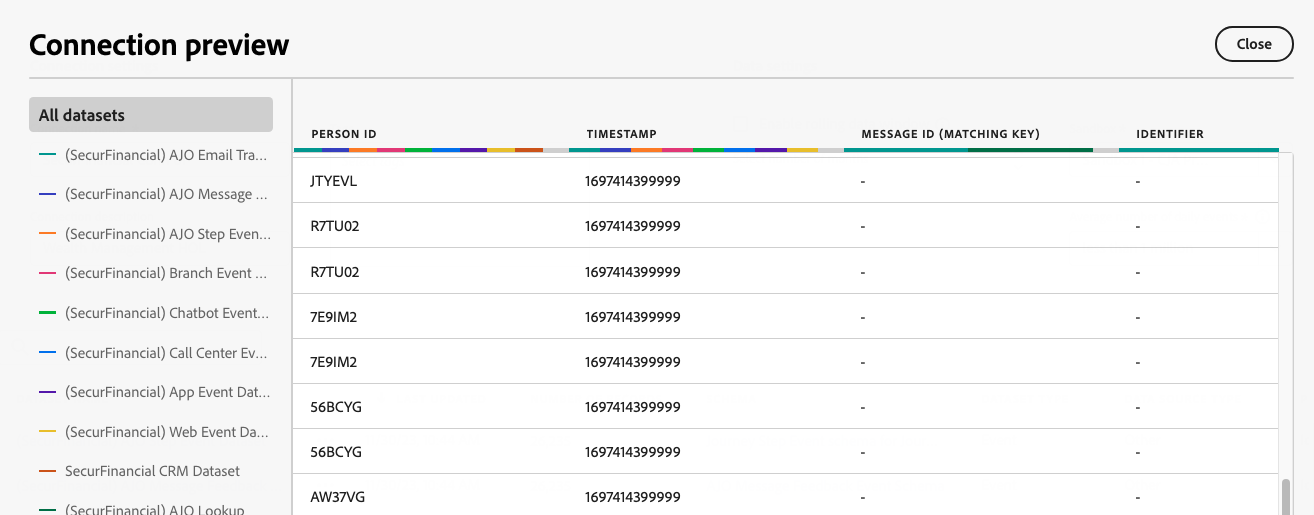
Task: Click the vertical scrollbar thumb of the table
Action: pyautogui.click(x=1286, y=497)
